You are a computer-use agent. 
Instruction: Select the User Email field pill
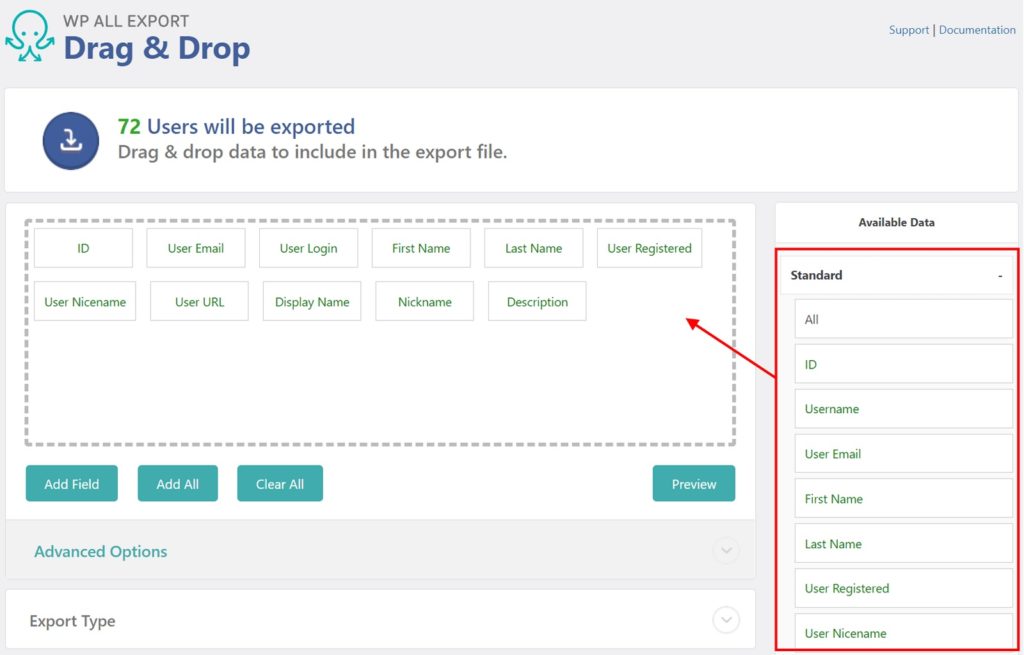tap(196, 247)
